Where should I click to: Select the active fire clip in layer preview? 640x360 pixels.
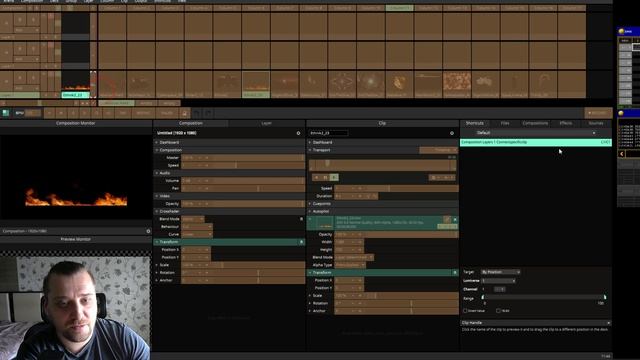[x=76, y=82]
